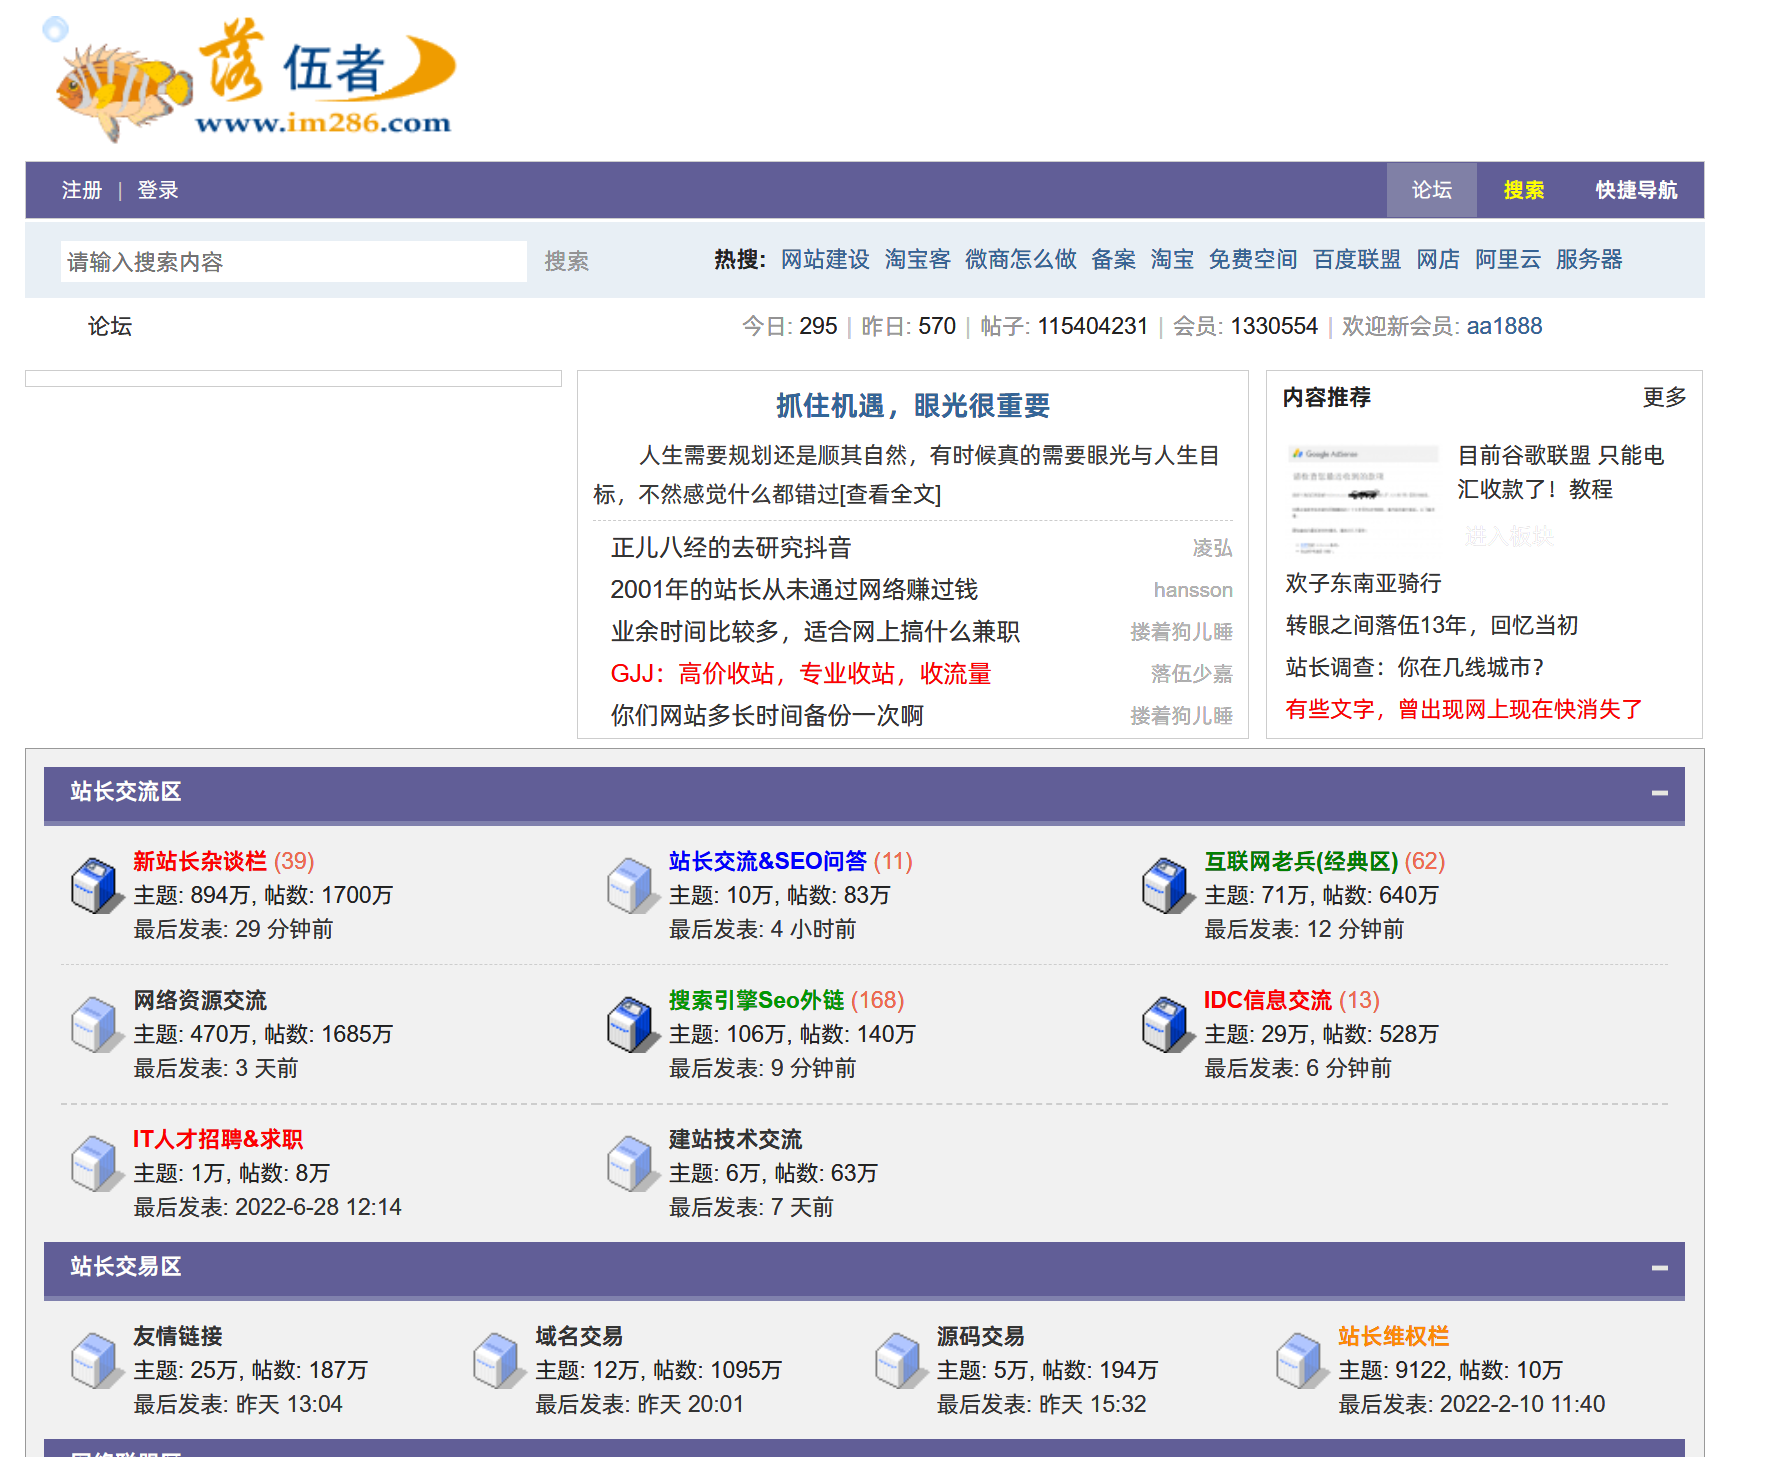Click the 登录 login link
Viewport: 1766px width, 1457px height.
click(158, 190)
